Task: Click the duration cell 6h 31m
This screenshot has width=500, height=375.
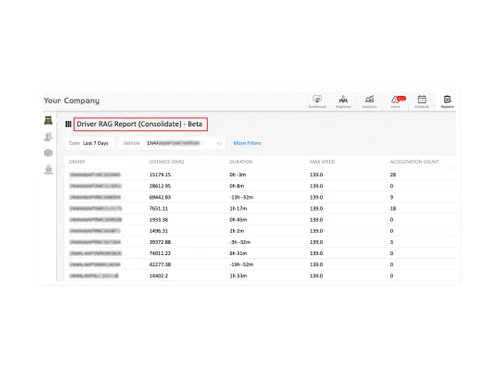Action: (x=238, y=254)
